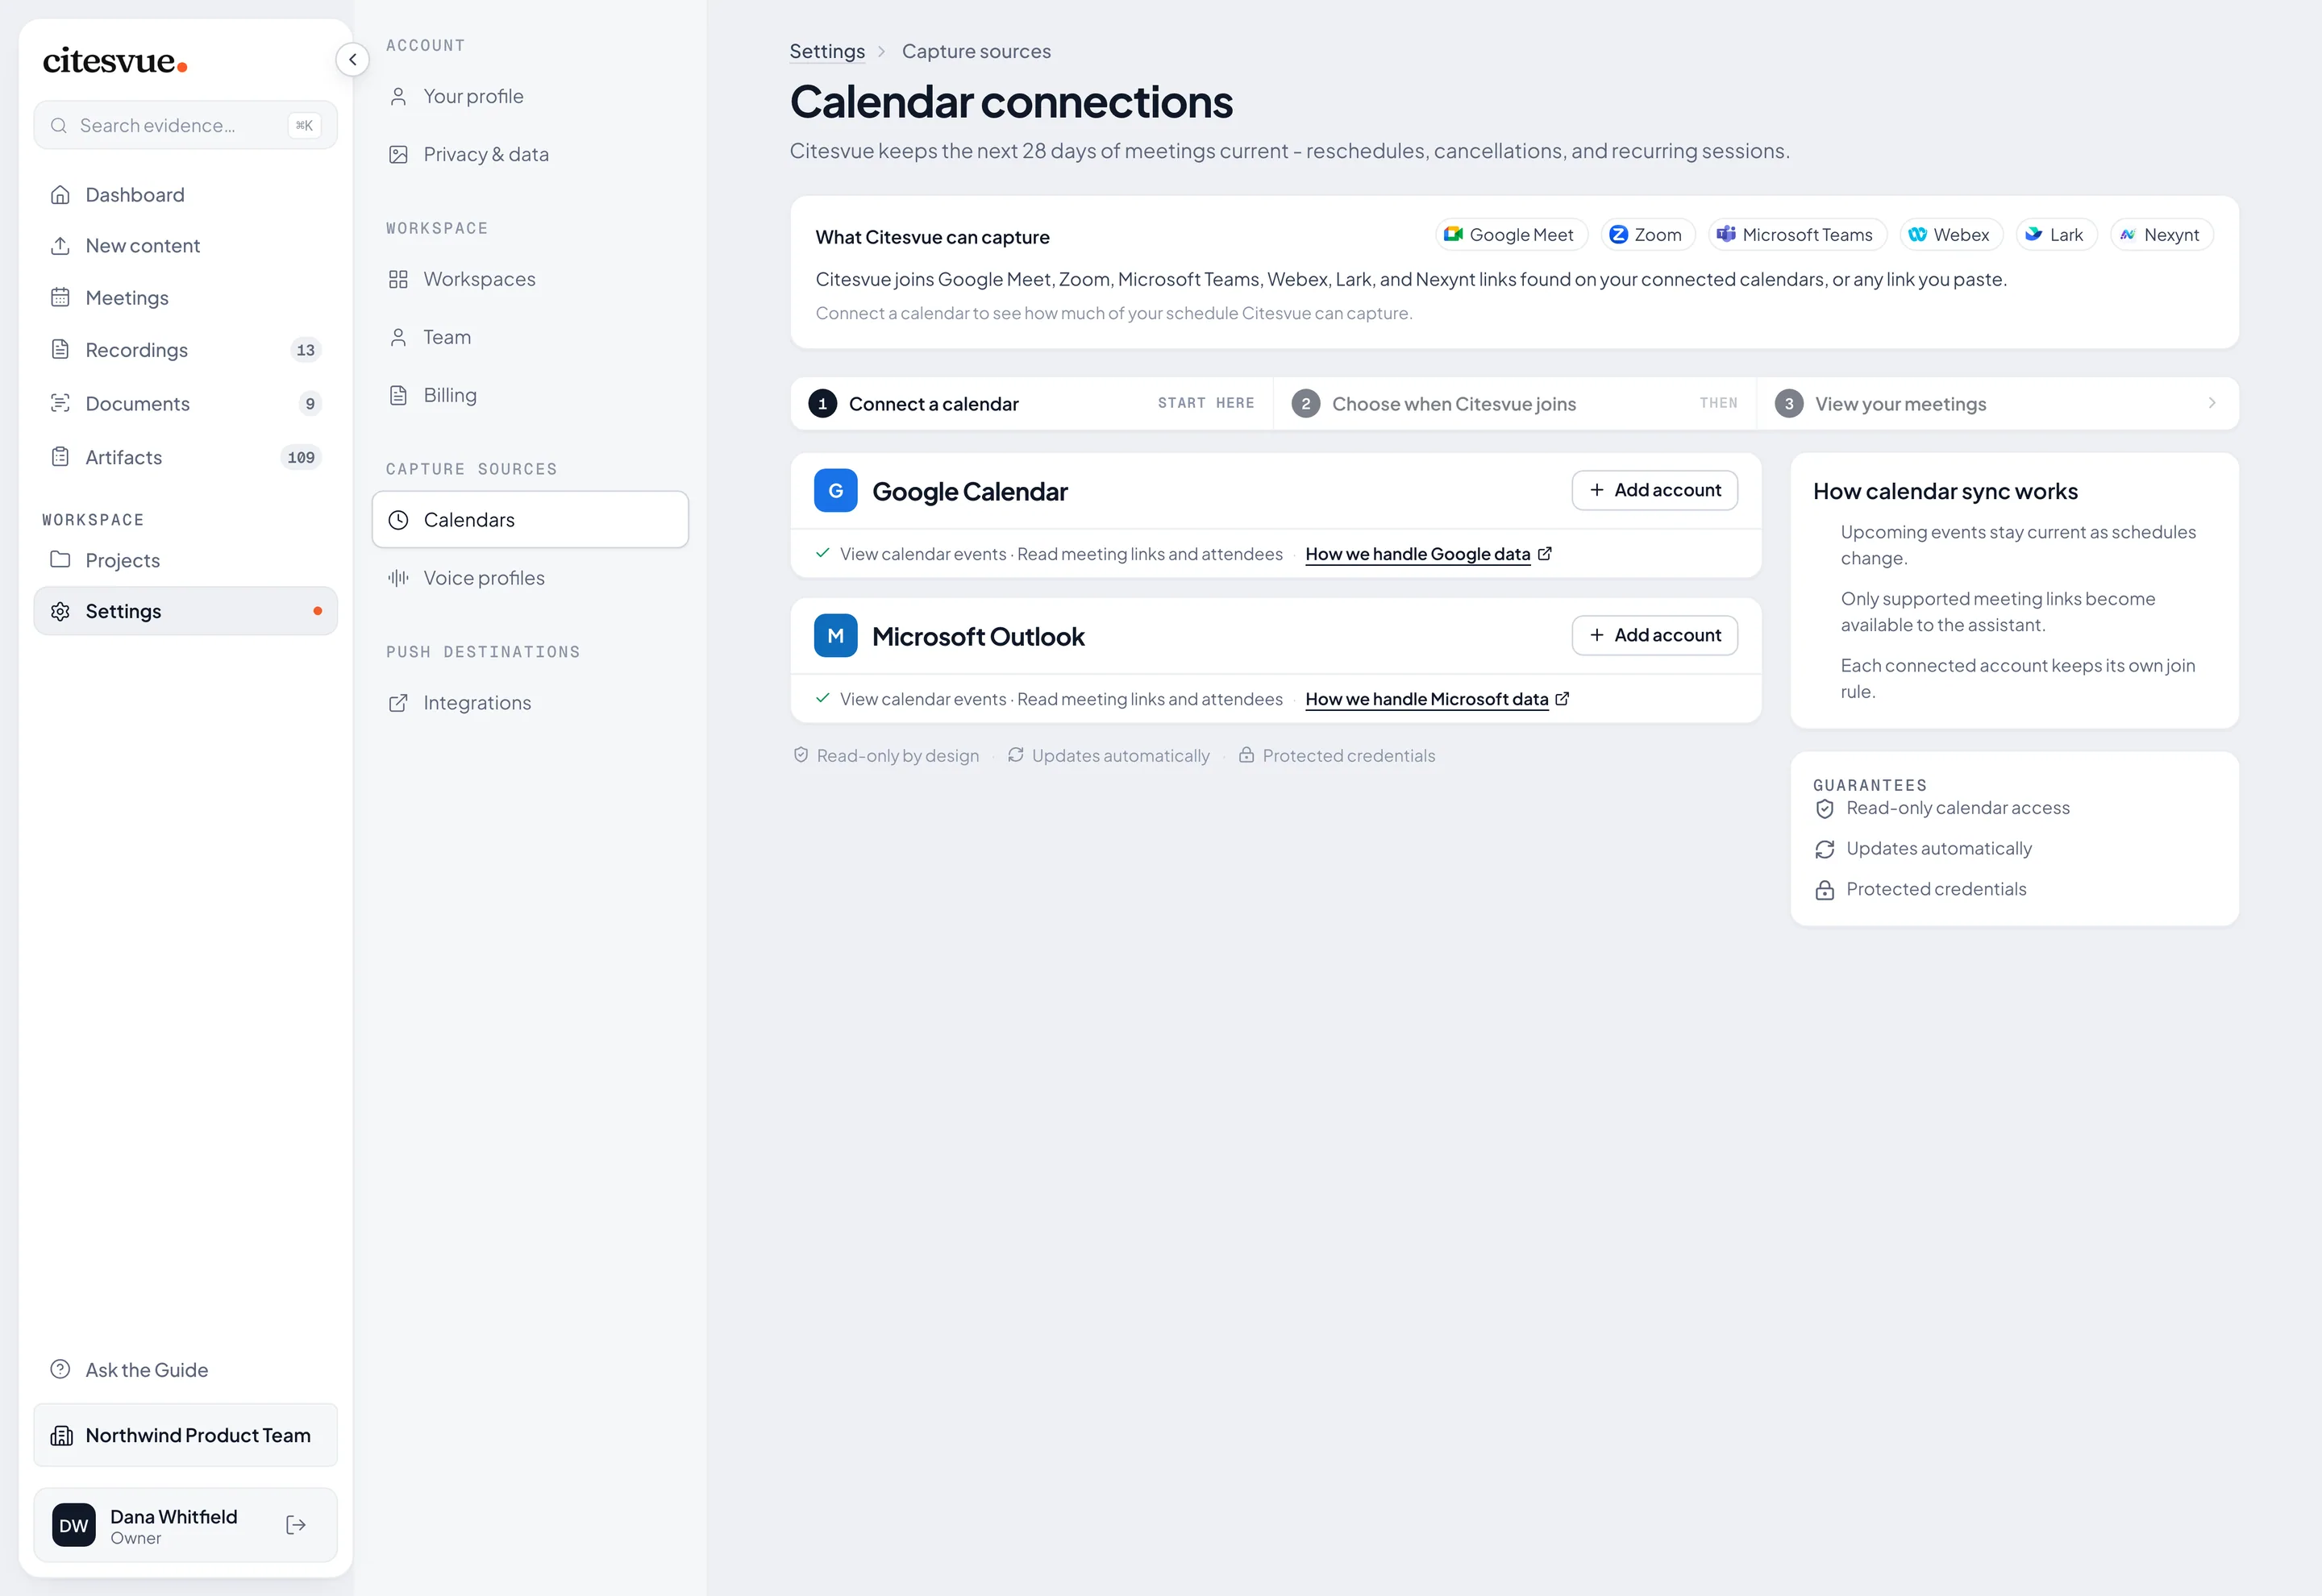This screenshot has width=2322, height=1596.
Task: Add a Google Calendar account
Action: [1654, 490]
